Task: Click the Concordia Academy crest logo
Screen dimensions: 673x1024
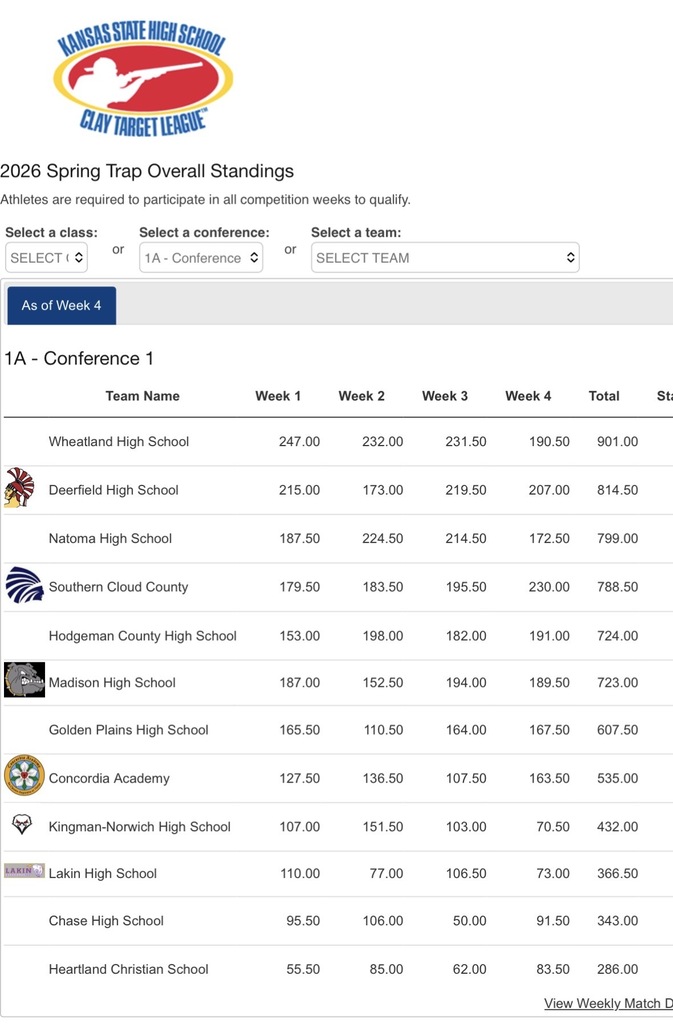Action: tap(24, 775)
